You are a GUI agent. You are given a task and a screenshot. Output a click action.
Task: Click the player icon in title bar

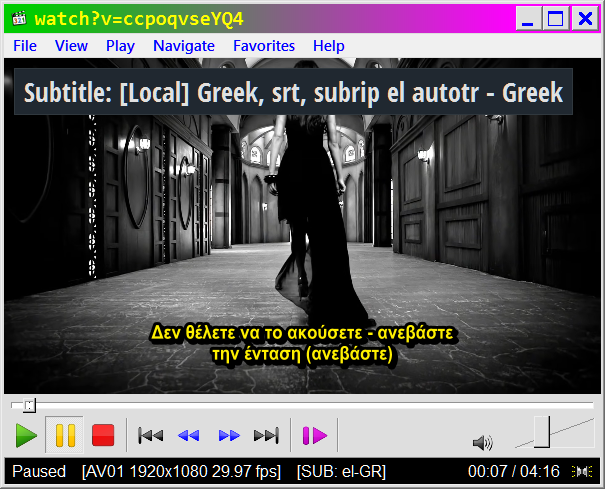pos(19,19)
